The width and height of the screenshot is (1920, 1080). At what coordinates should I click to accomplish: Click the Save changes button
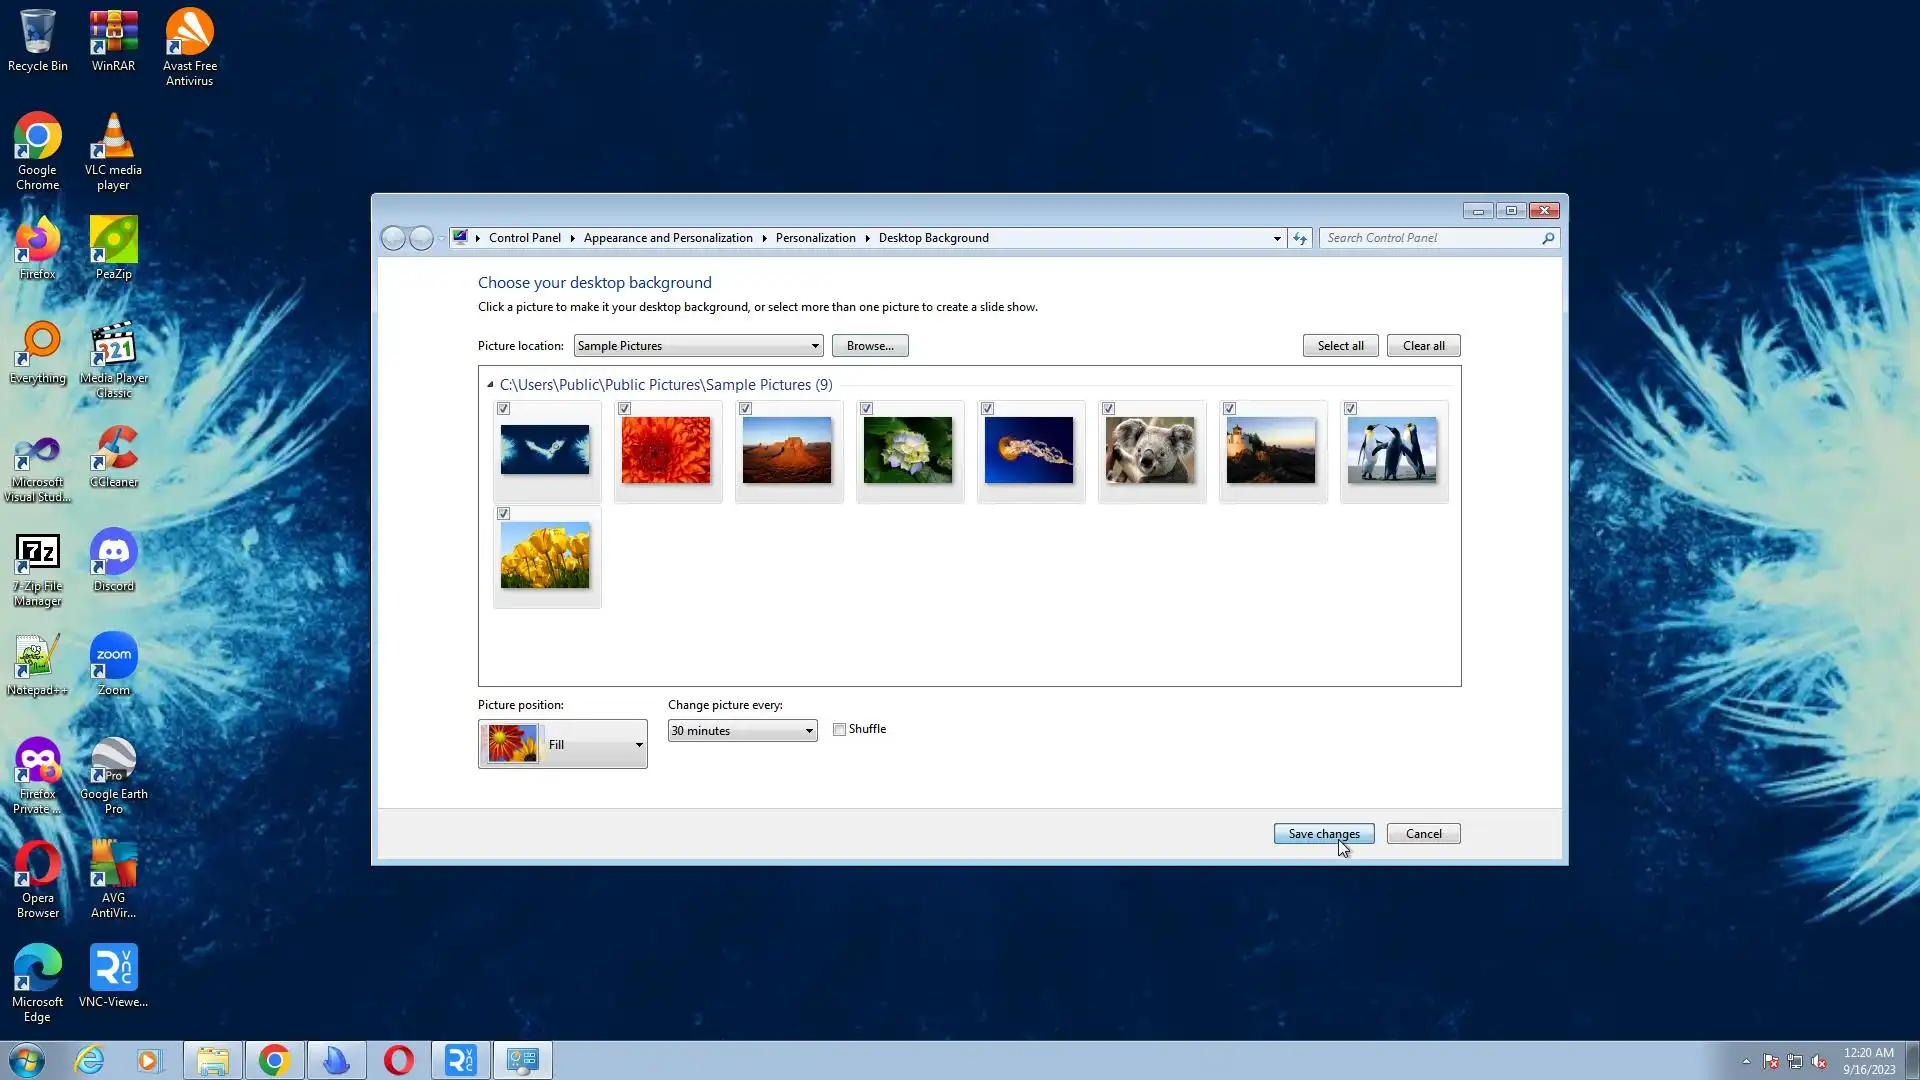pos(1323,834)
